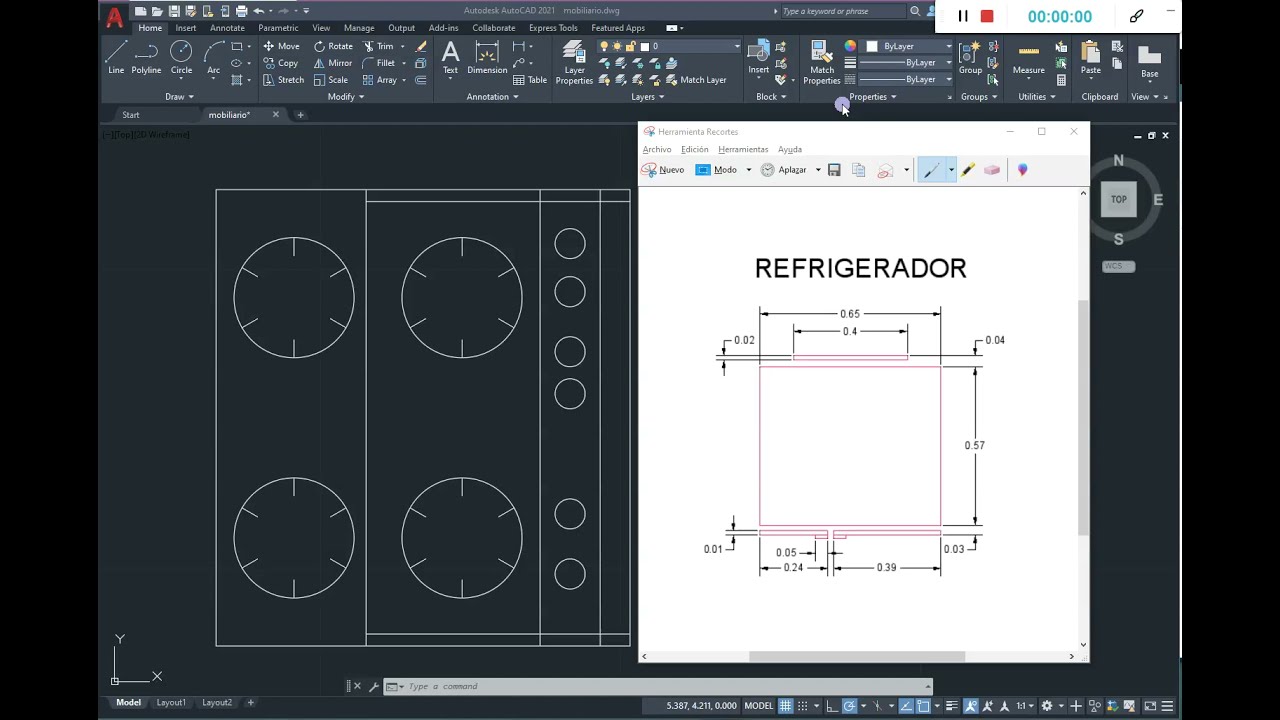
Task: Activate the Circle tool
Action: (181, 58)
